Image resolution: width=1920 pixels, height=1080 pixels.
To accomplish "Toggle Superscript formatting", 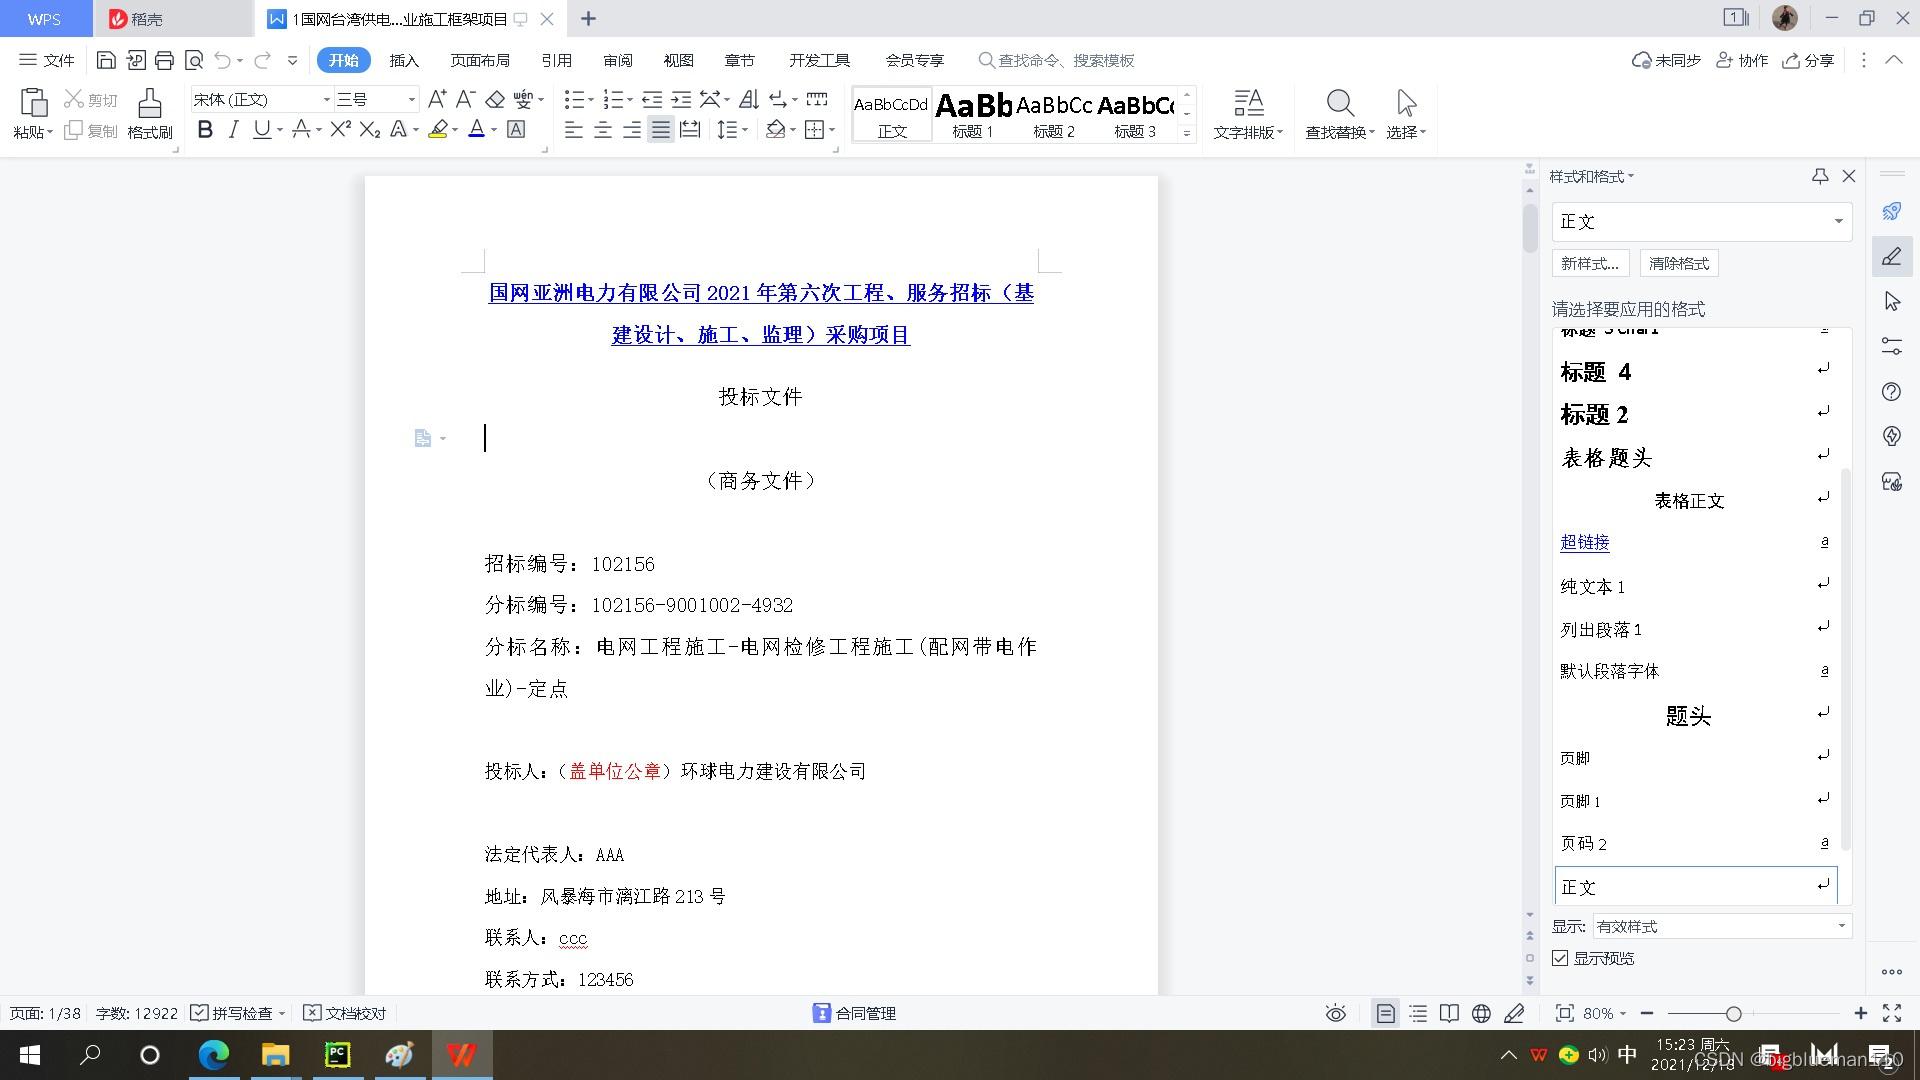I will pos(340,129).
